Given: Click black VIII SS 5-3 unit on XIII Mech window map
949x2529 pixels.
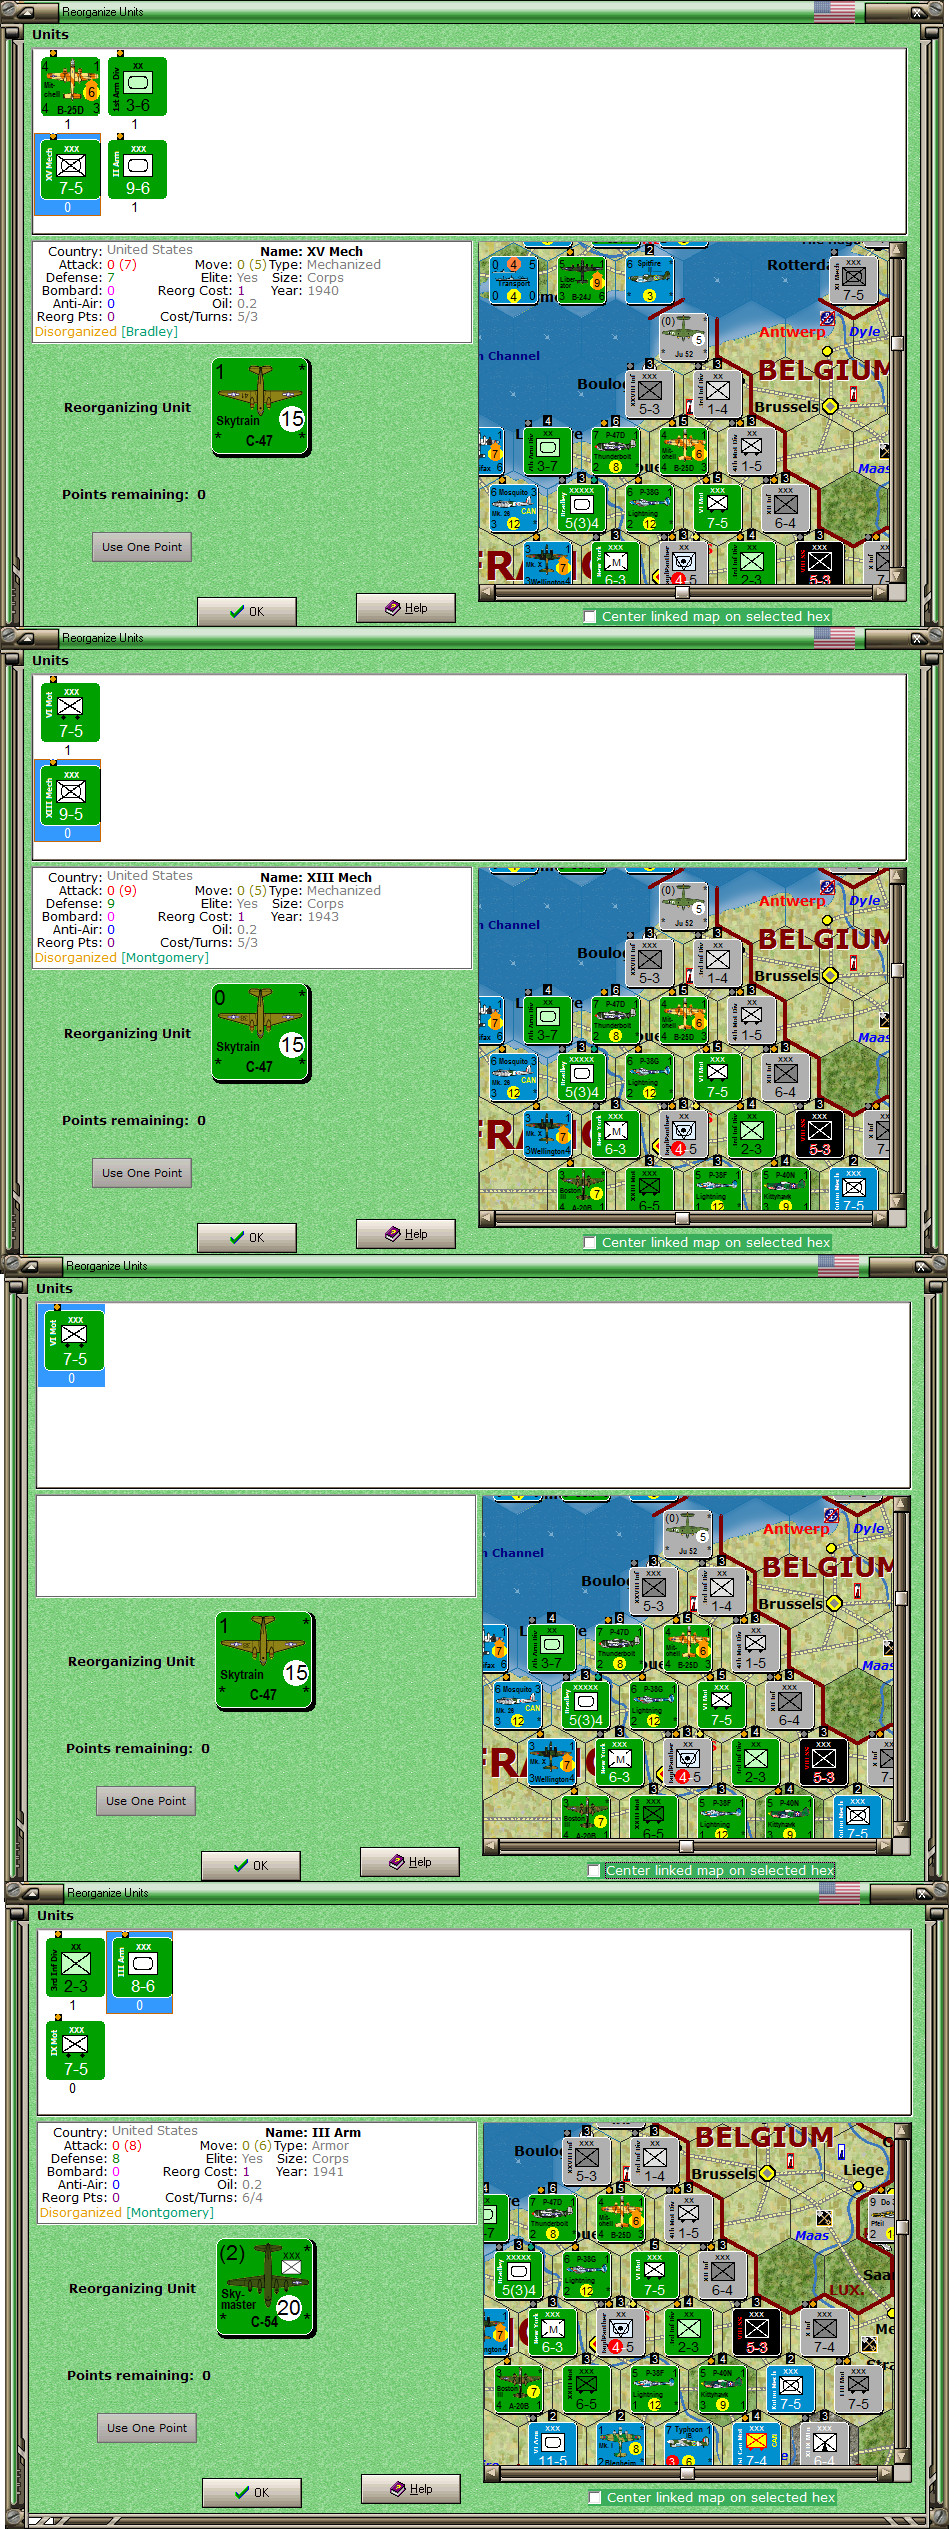Looking at the screenshot, I should pos(820,1134).
